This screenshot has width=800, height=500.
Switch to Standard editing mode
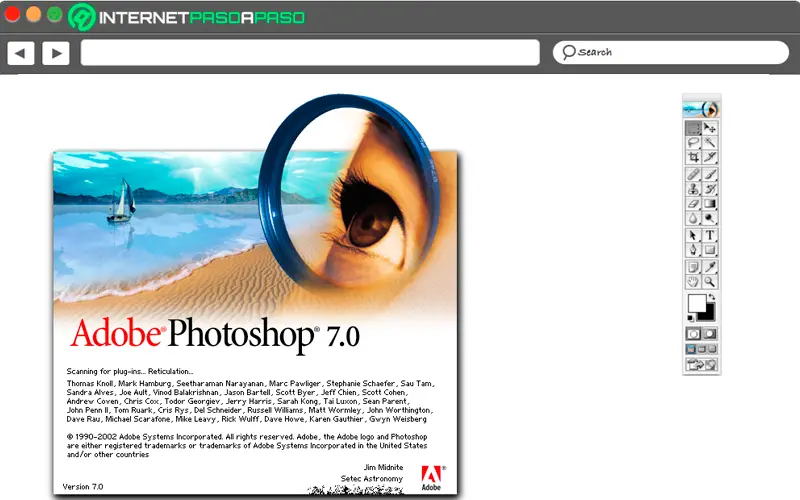[x=693, y=334]
